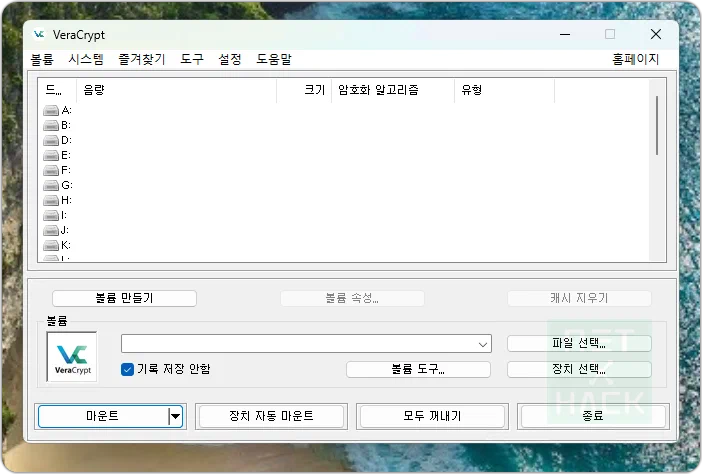
Task: Open the 도움말 menu
Action: pyautogui.click(x=274, y=60)
